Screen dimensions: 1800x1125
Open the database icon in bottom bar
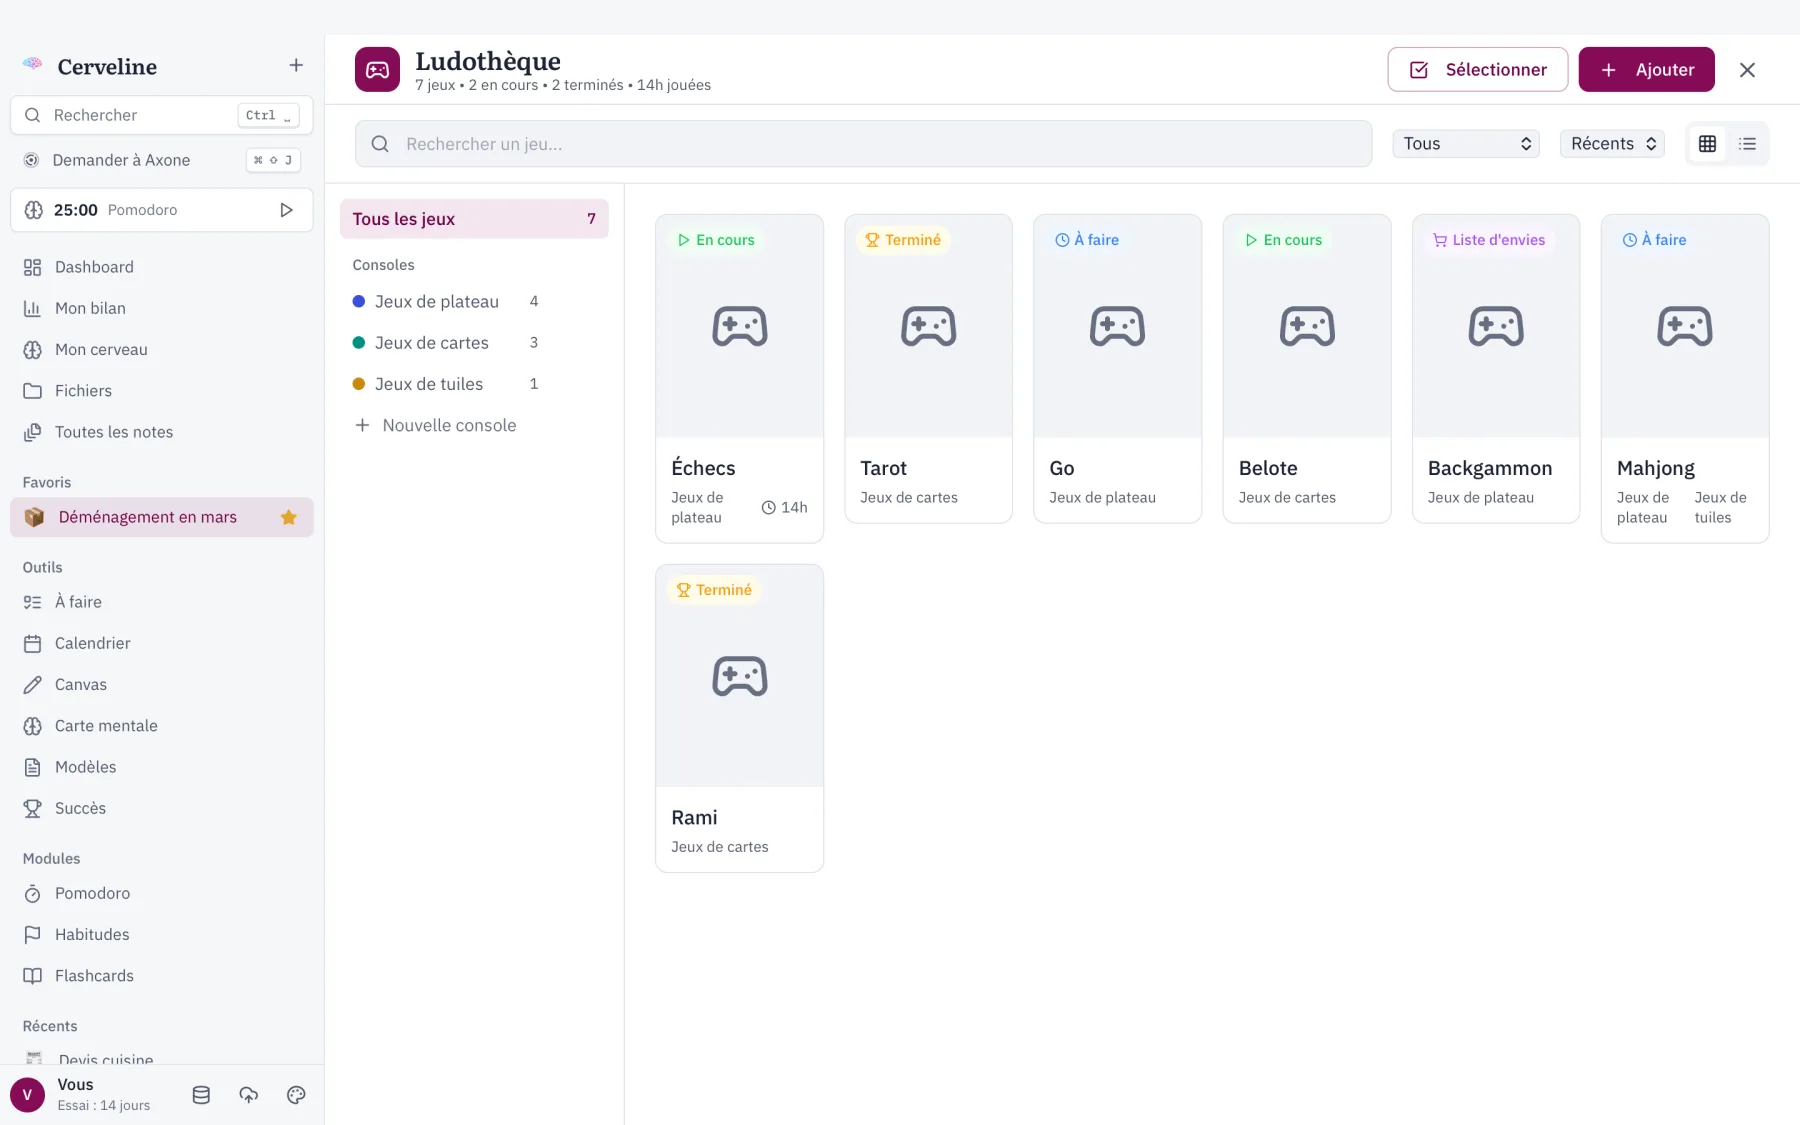tap(201, 1095)
